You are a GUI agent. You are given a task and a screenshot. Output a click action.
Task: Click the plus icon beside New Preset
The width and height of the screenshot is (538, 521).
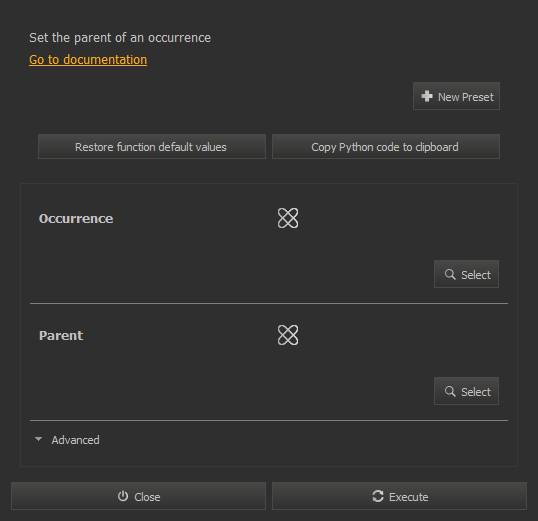[x=427, y=96]
